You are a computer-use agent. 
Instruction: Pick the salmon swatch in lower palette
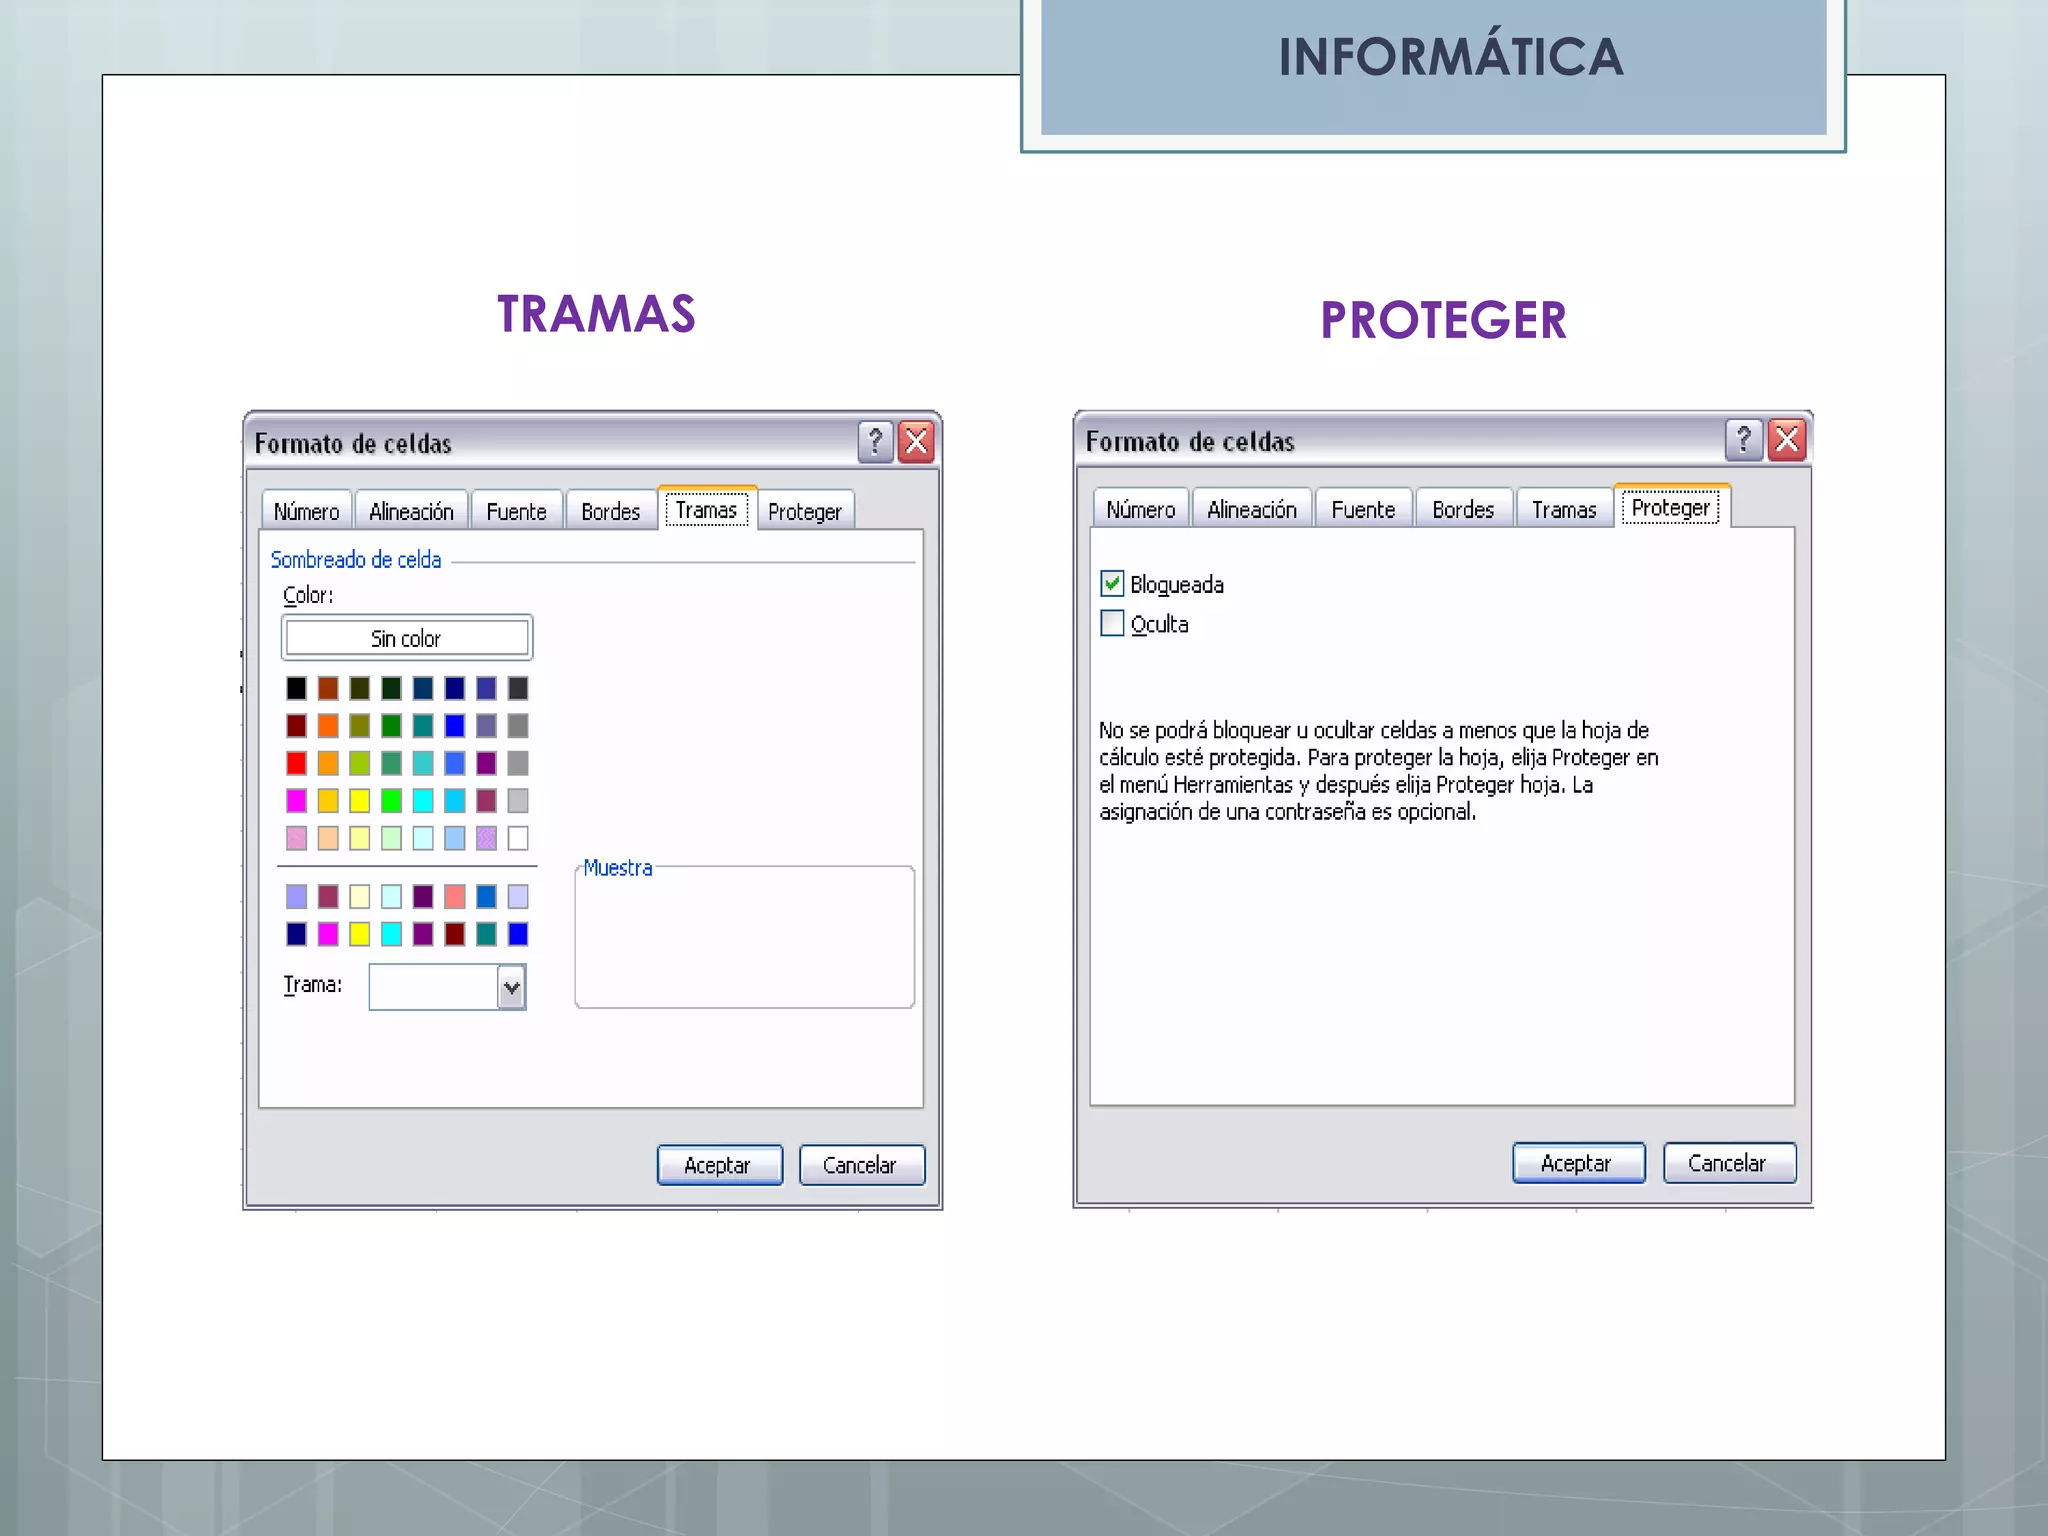(x=455, y=896)
